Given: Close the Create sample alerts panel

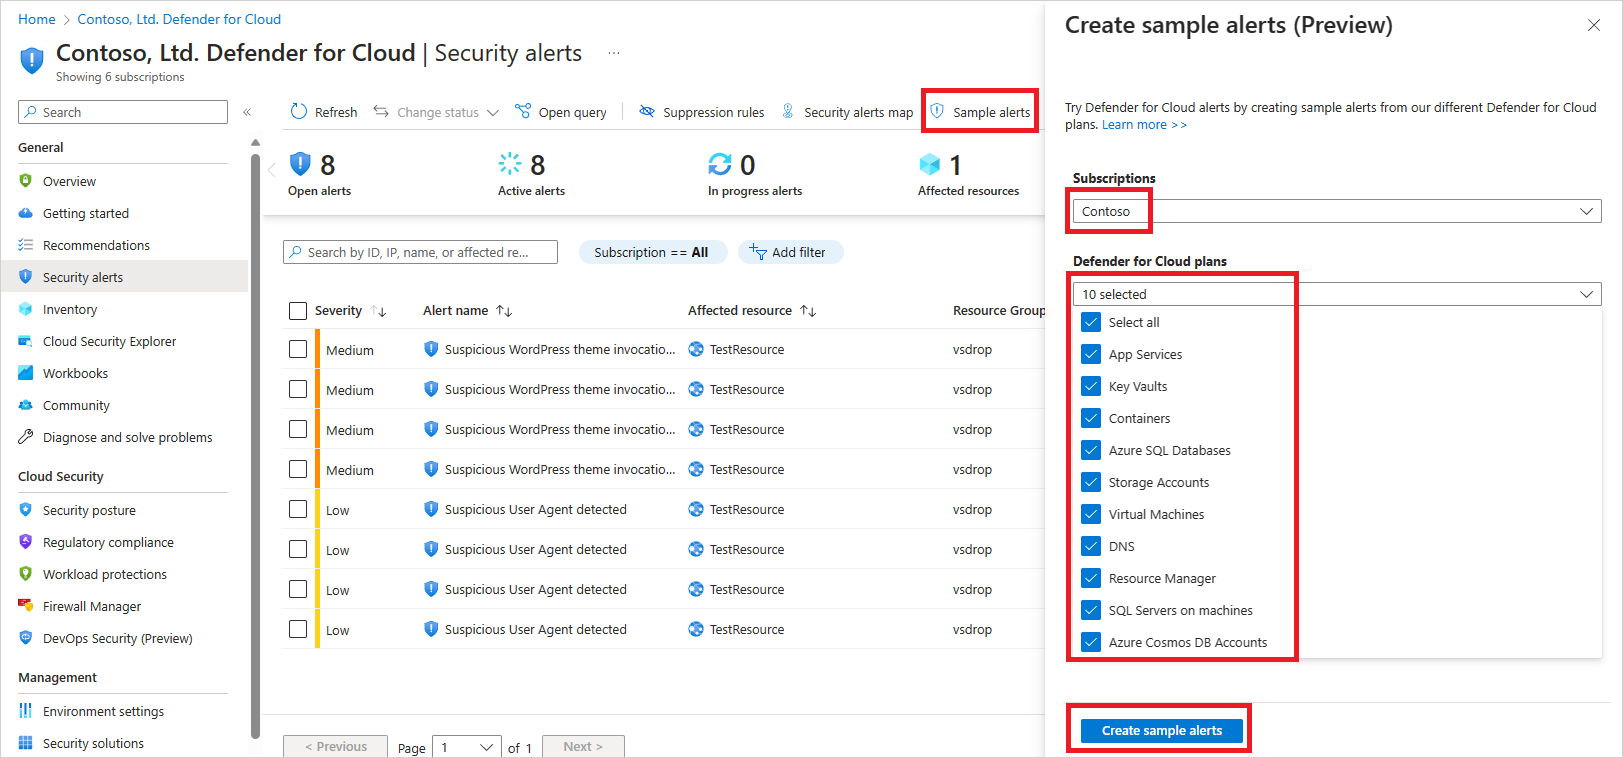Looking at the screenshot, I should [1594, 25].
